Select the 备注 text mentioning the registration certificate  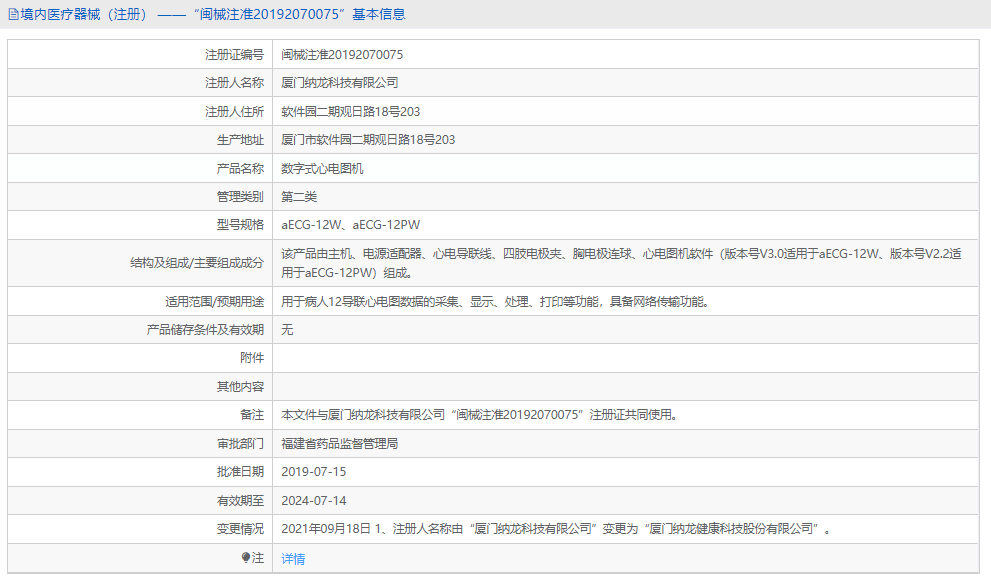484,414
